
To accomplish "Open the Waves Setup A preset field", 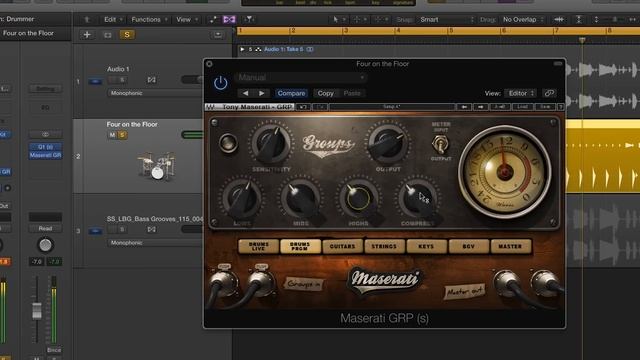I will coord(392,107).
